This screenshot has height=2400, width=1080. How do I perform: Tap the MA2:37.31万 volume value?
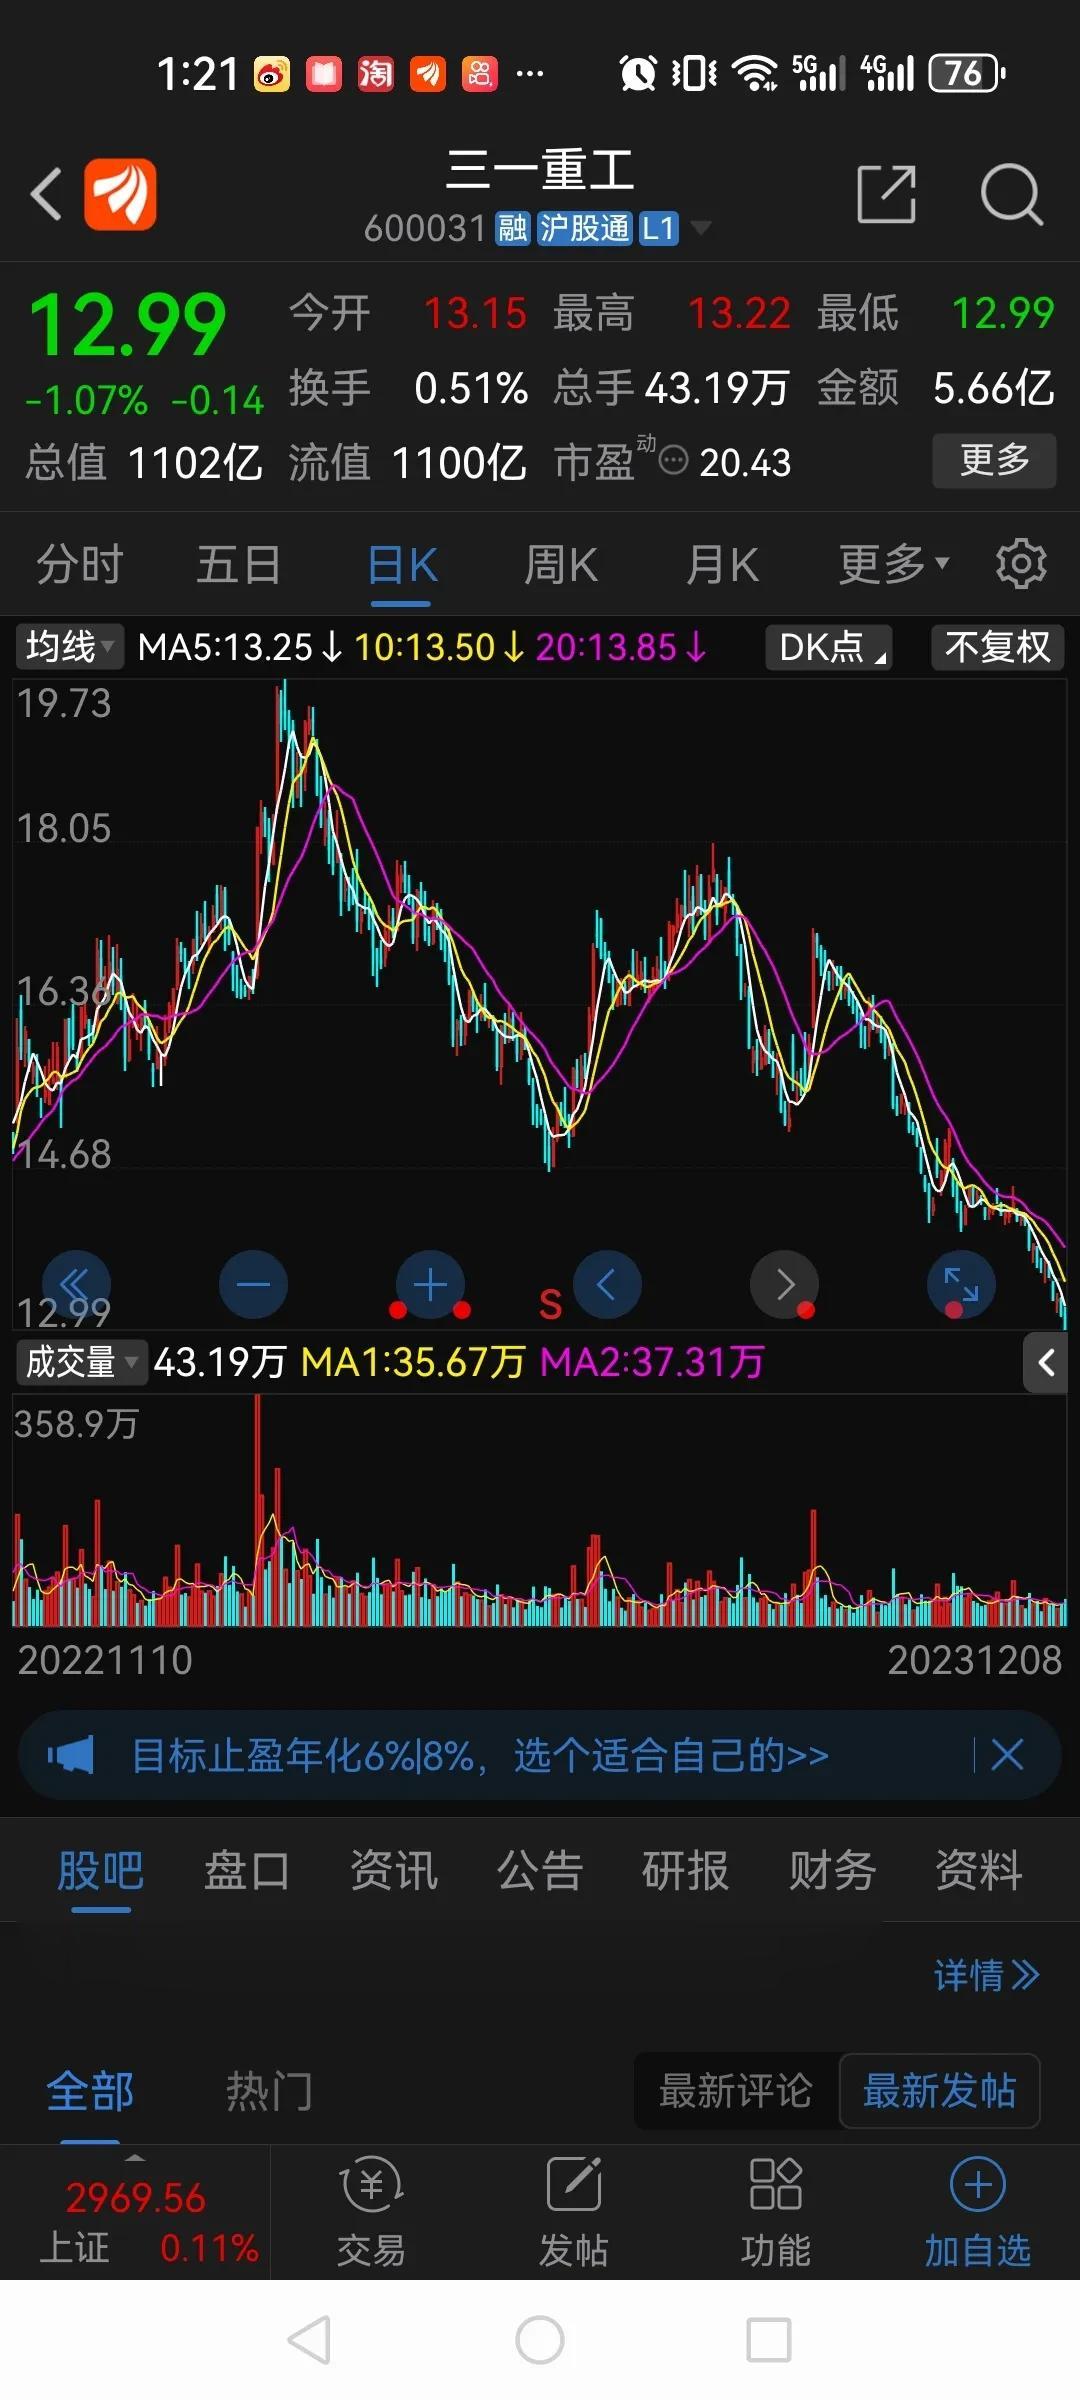click(652, 1362)
